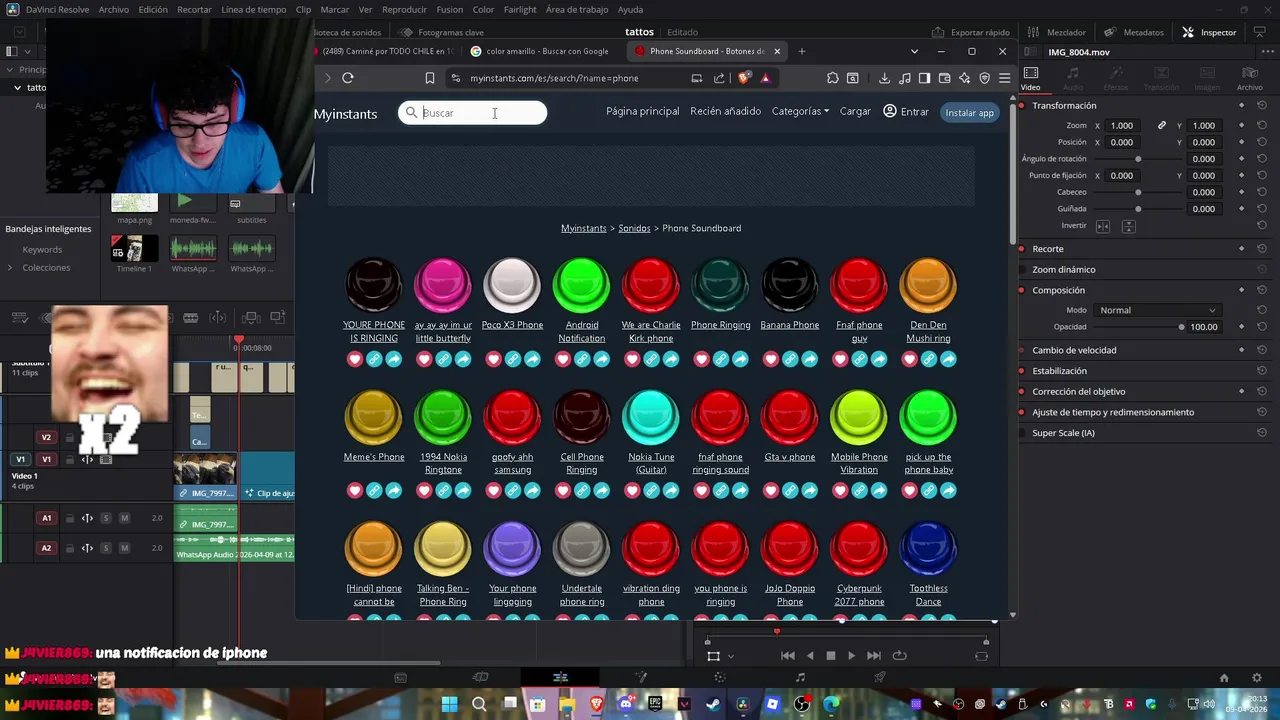
Task: Flip clip vertically in Invertir row
Action: coord(1128,226)
